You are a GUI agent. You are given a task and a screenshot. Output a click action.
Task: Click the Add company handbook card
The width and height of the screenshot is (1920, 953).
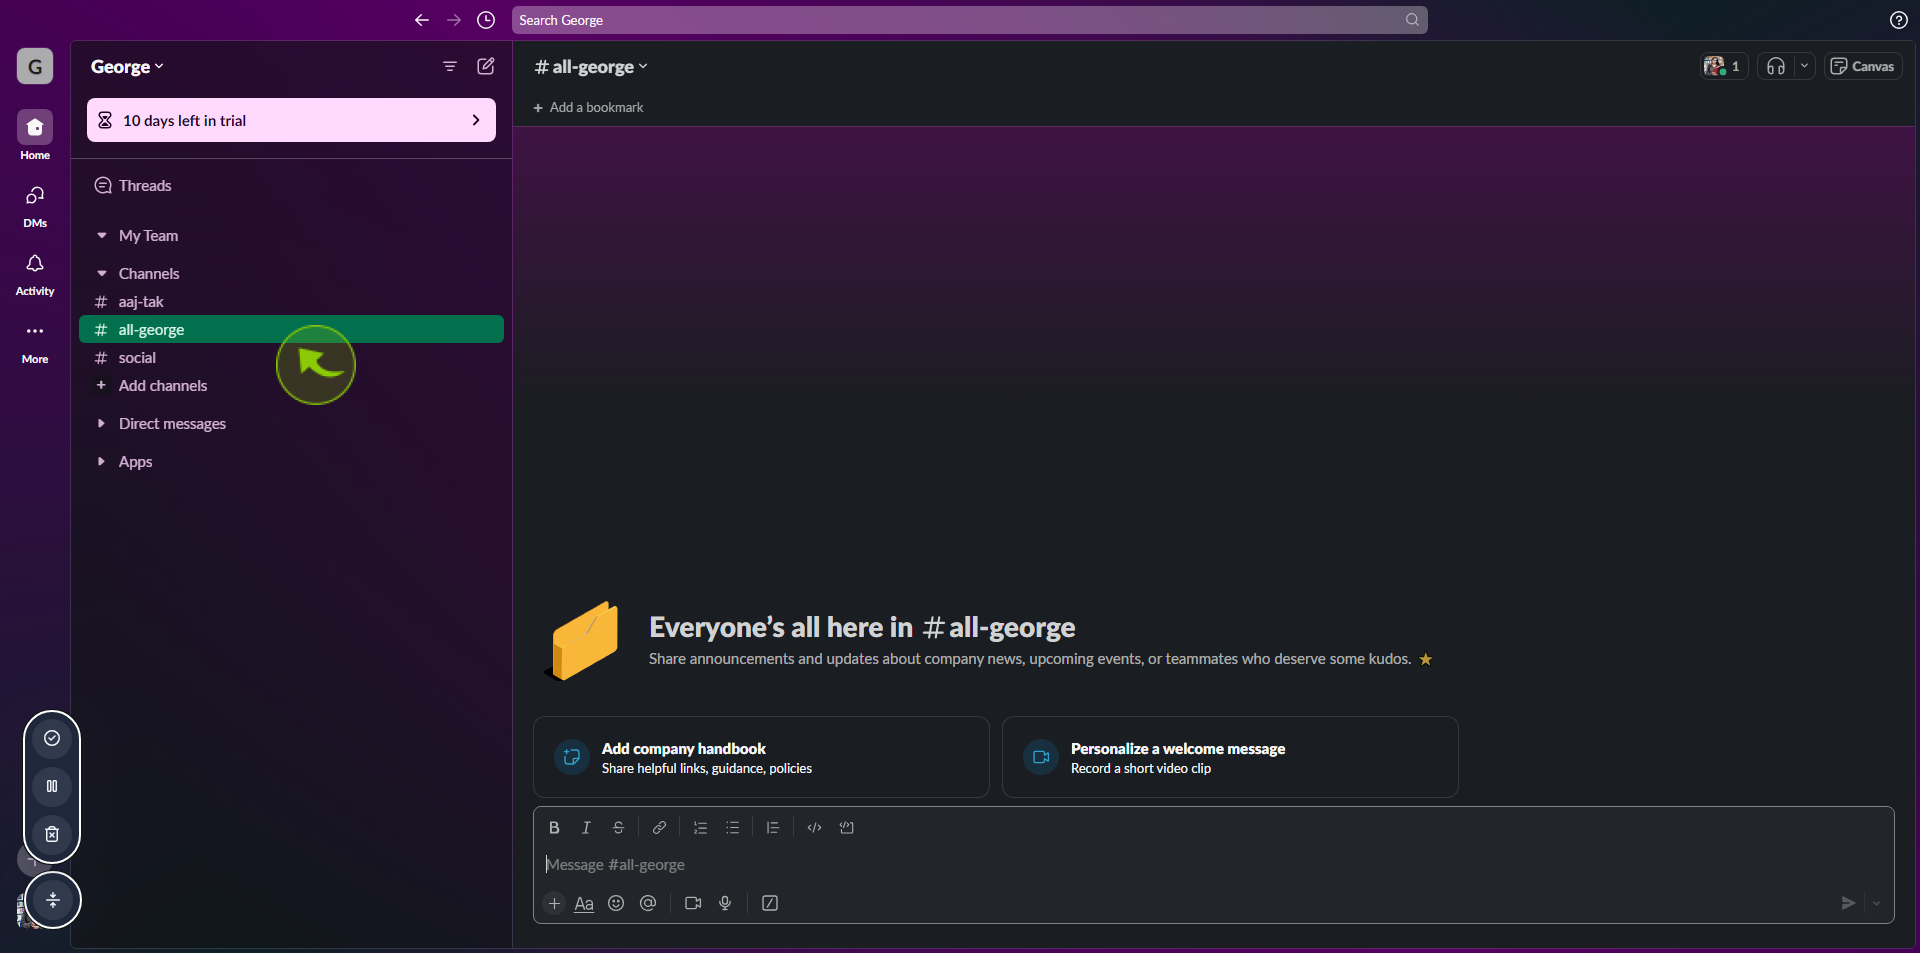[761, 757]
